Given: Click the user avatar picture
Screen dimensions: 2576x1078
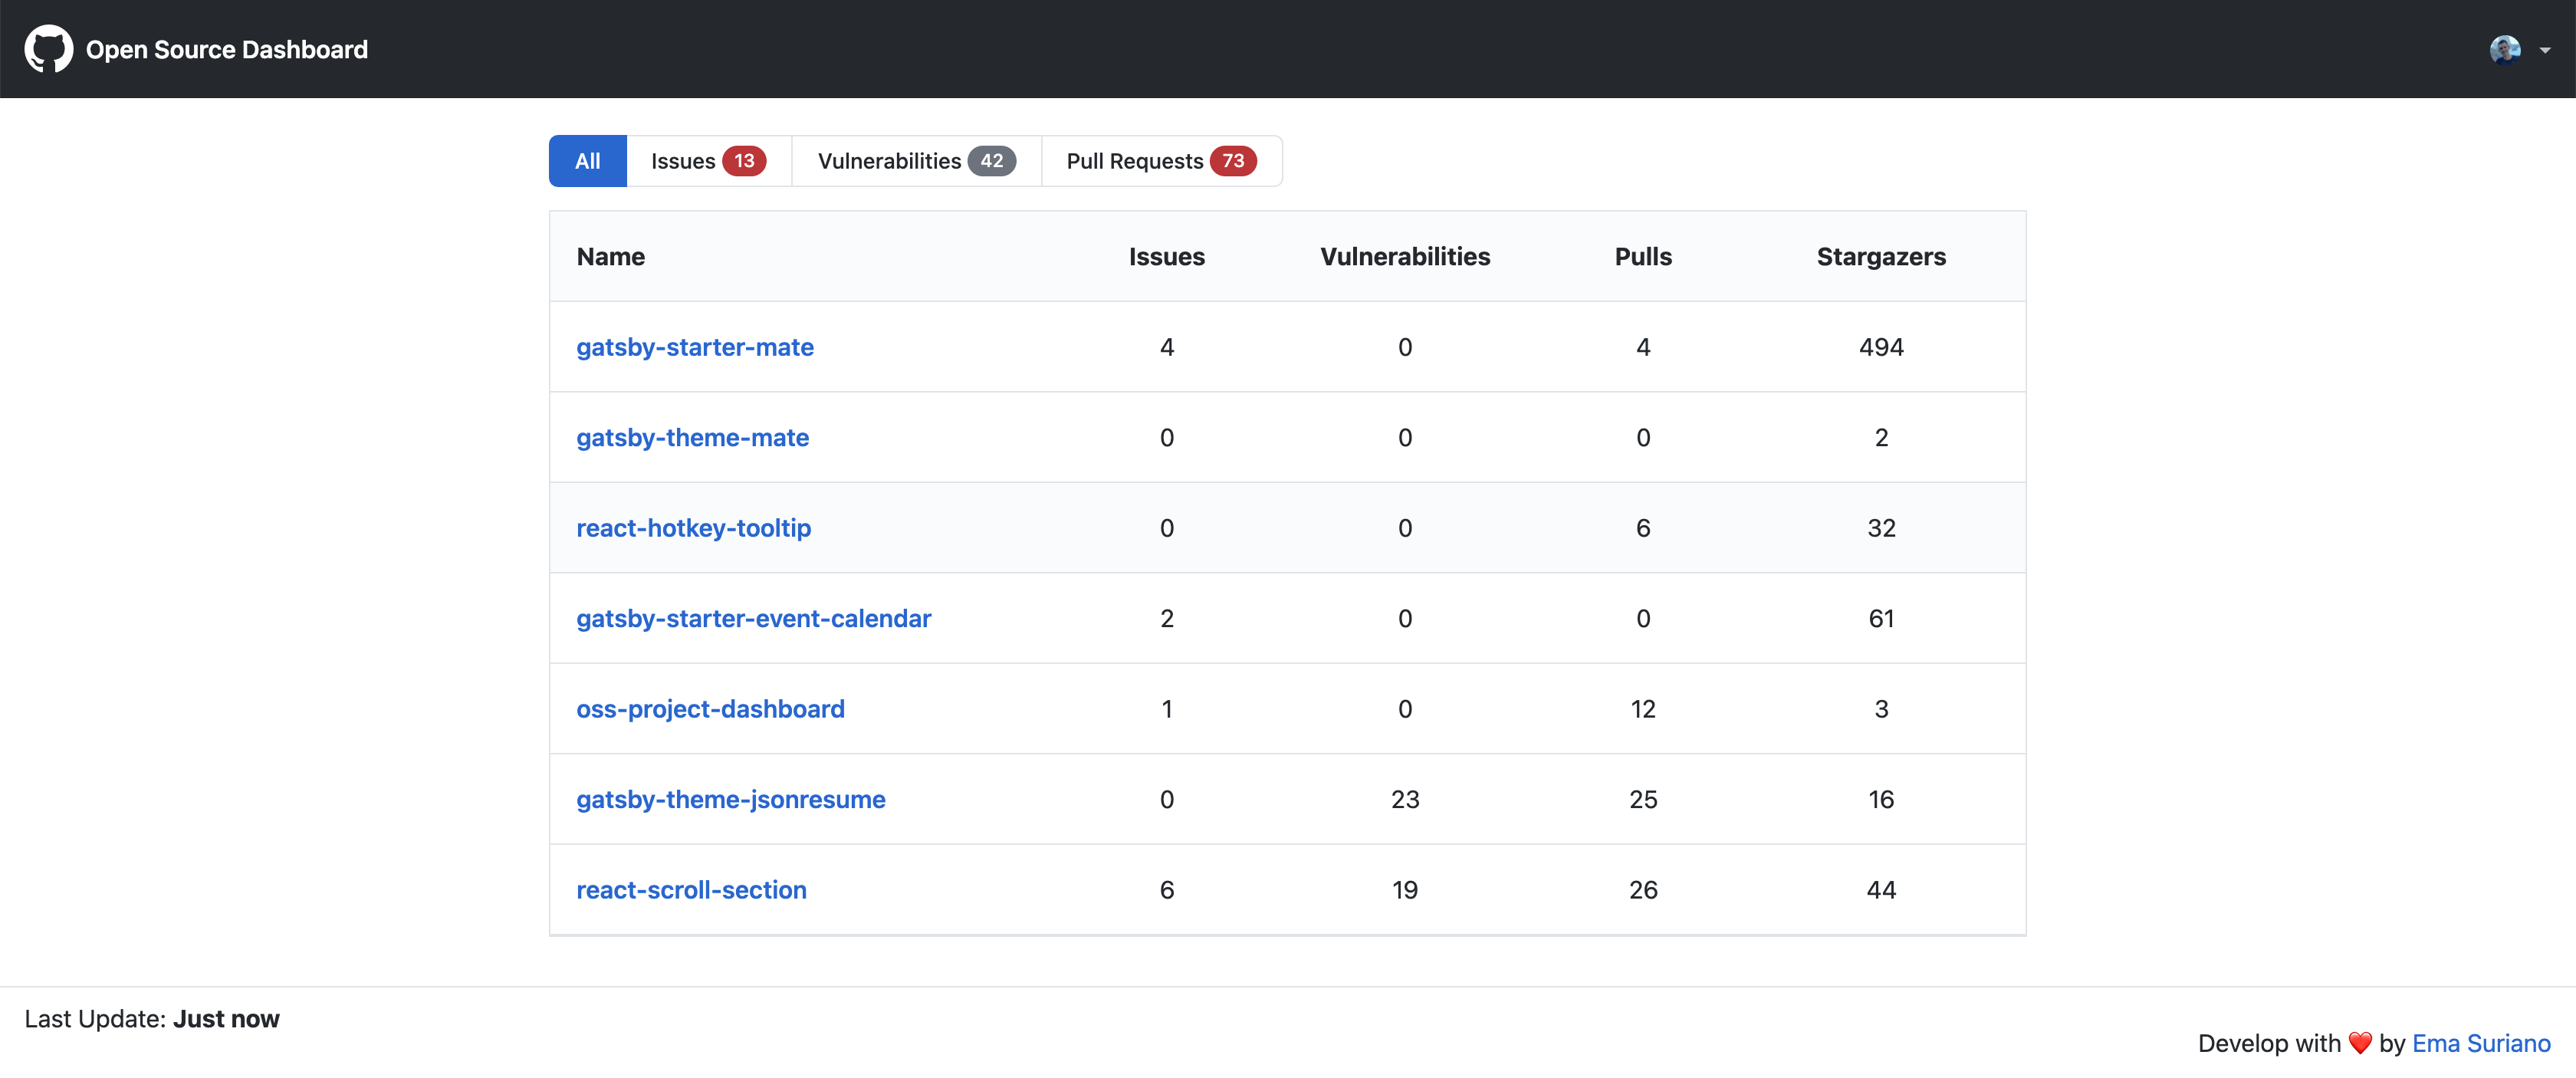Looking at the screenshot, I should click(2505, 49).
